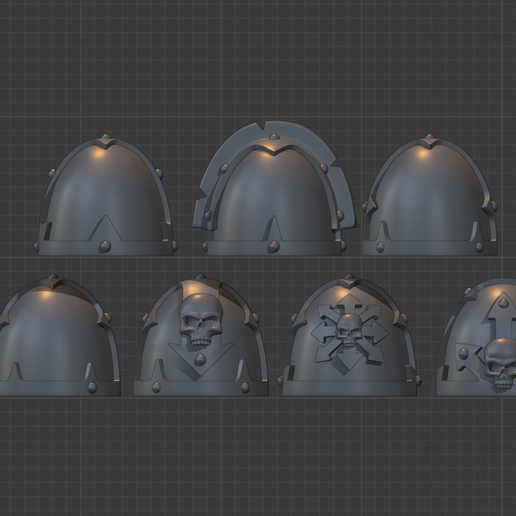Click the top-right plain trimmed shoulder pad
Screen dimensions: 516x516
pyautogui.click(x=430, y=195)
